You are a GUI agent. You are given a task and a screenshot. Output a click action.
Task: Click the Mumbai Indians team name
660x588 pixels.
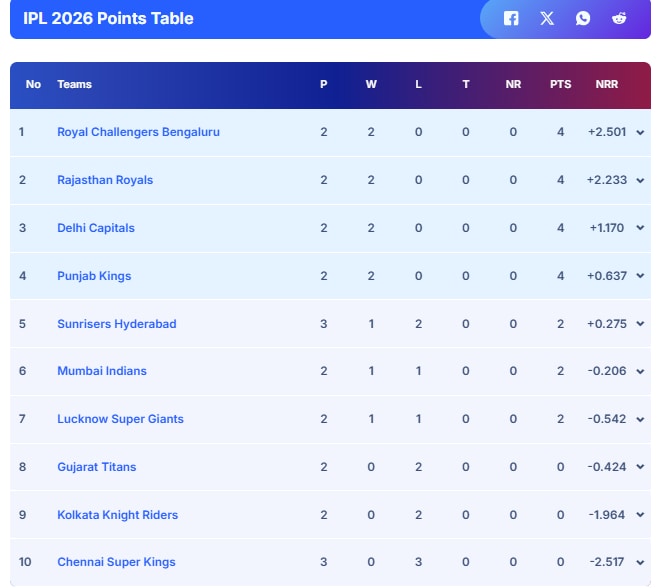click(x=102, y=371)
